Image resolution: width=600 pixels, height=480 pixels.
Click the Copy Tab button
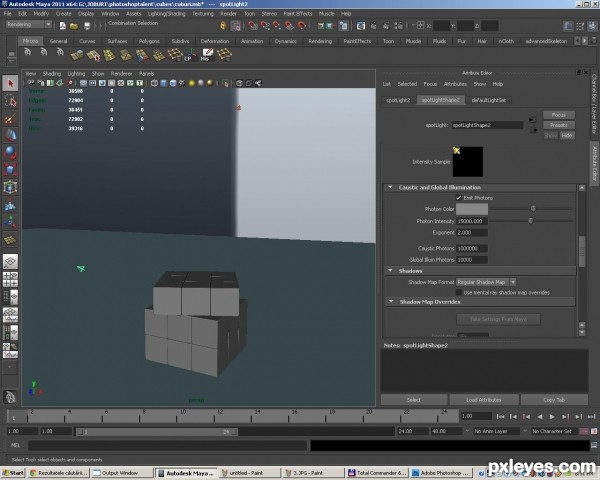point(554,400)
